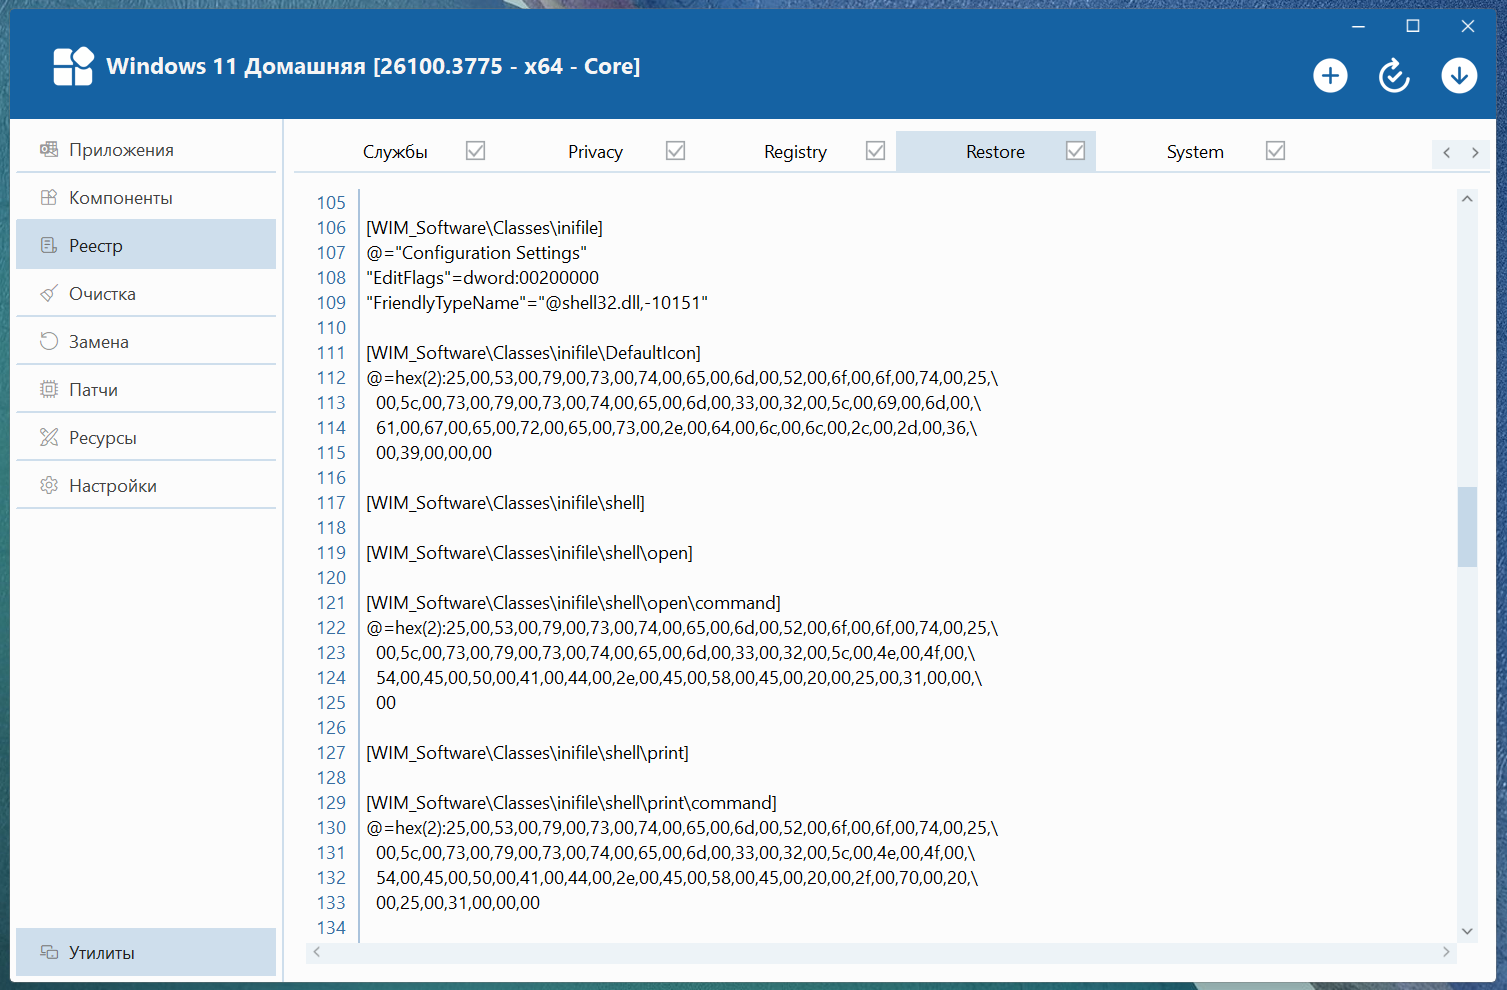Uncheck the Privacy tab checkbox

[676, 151]
